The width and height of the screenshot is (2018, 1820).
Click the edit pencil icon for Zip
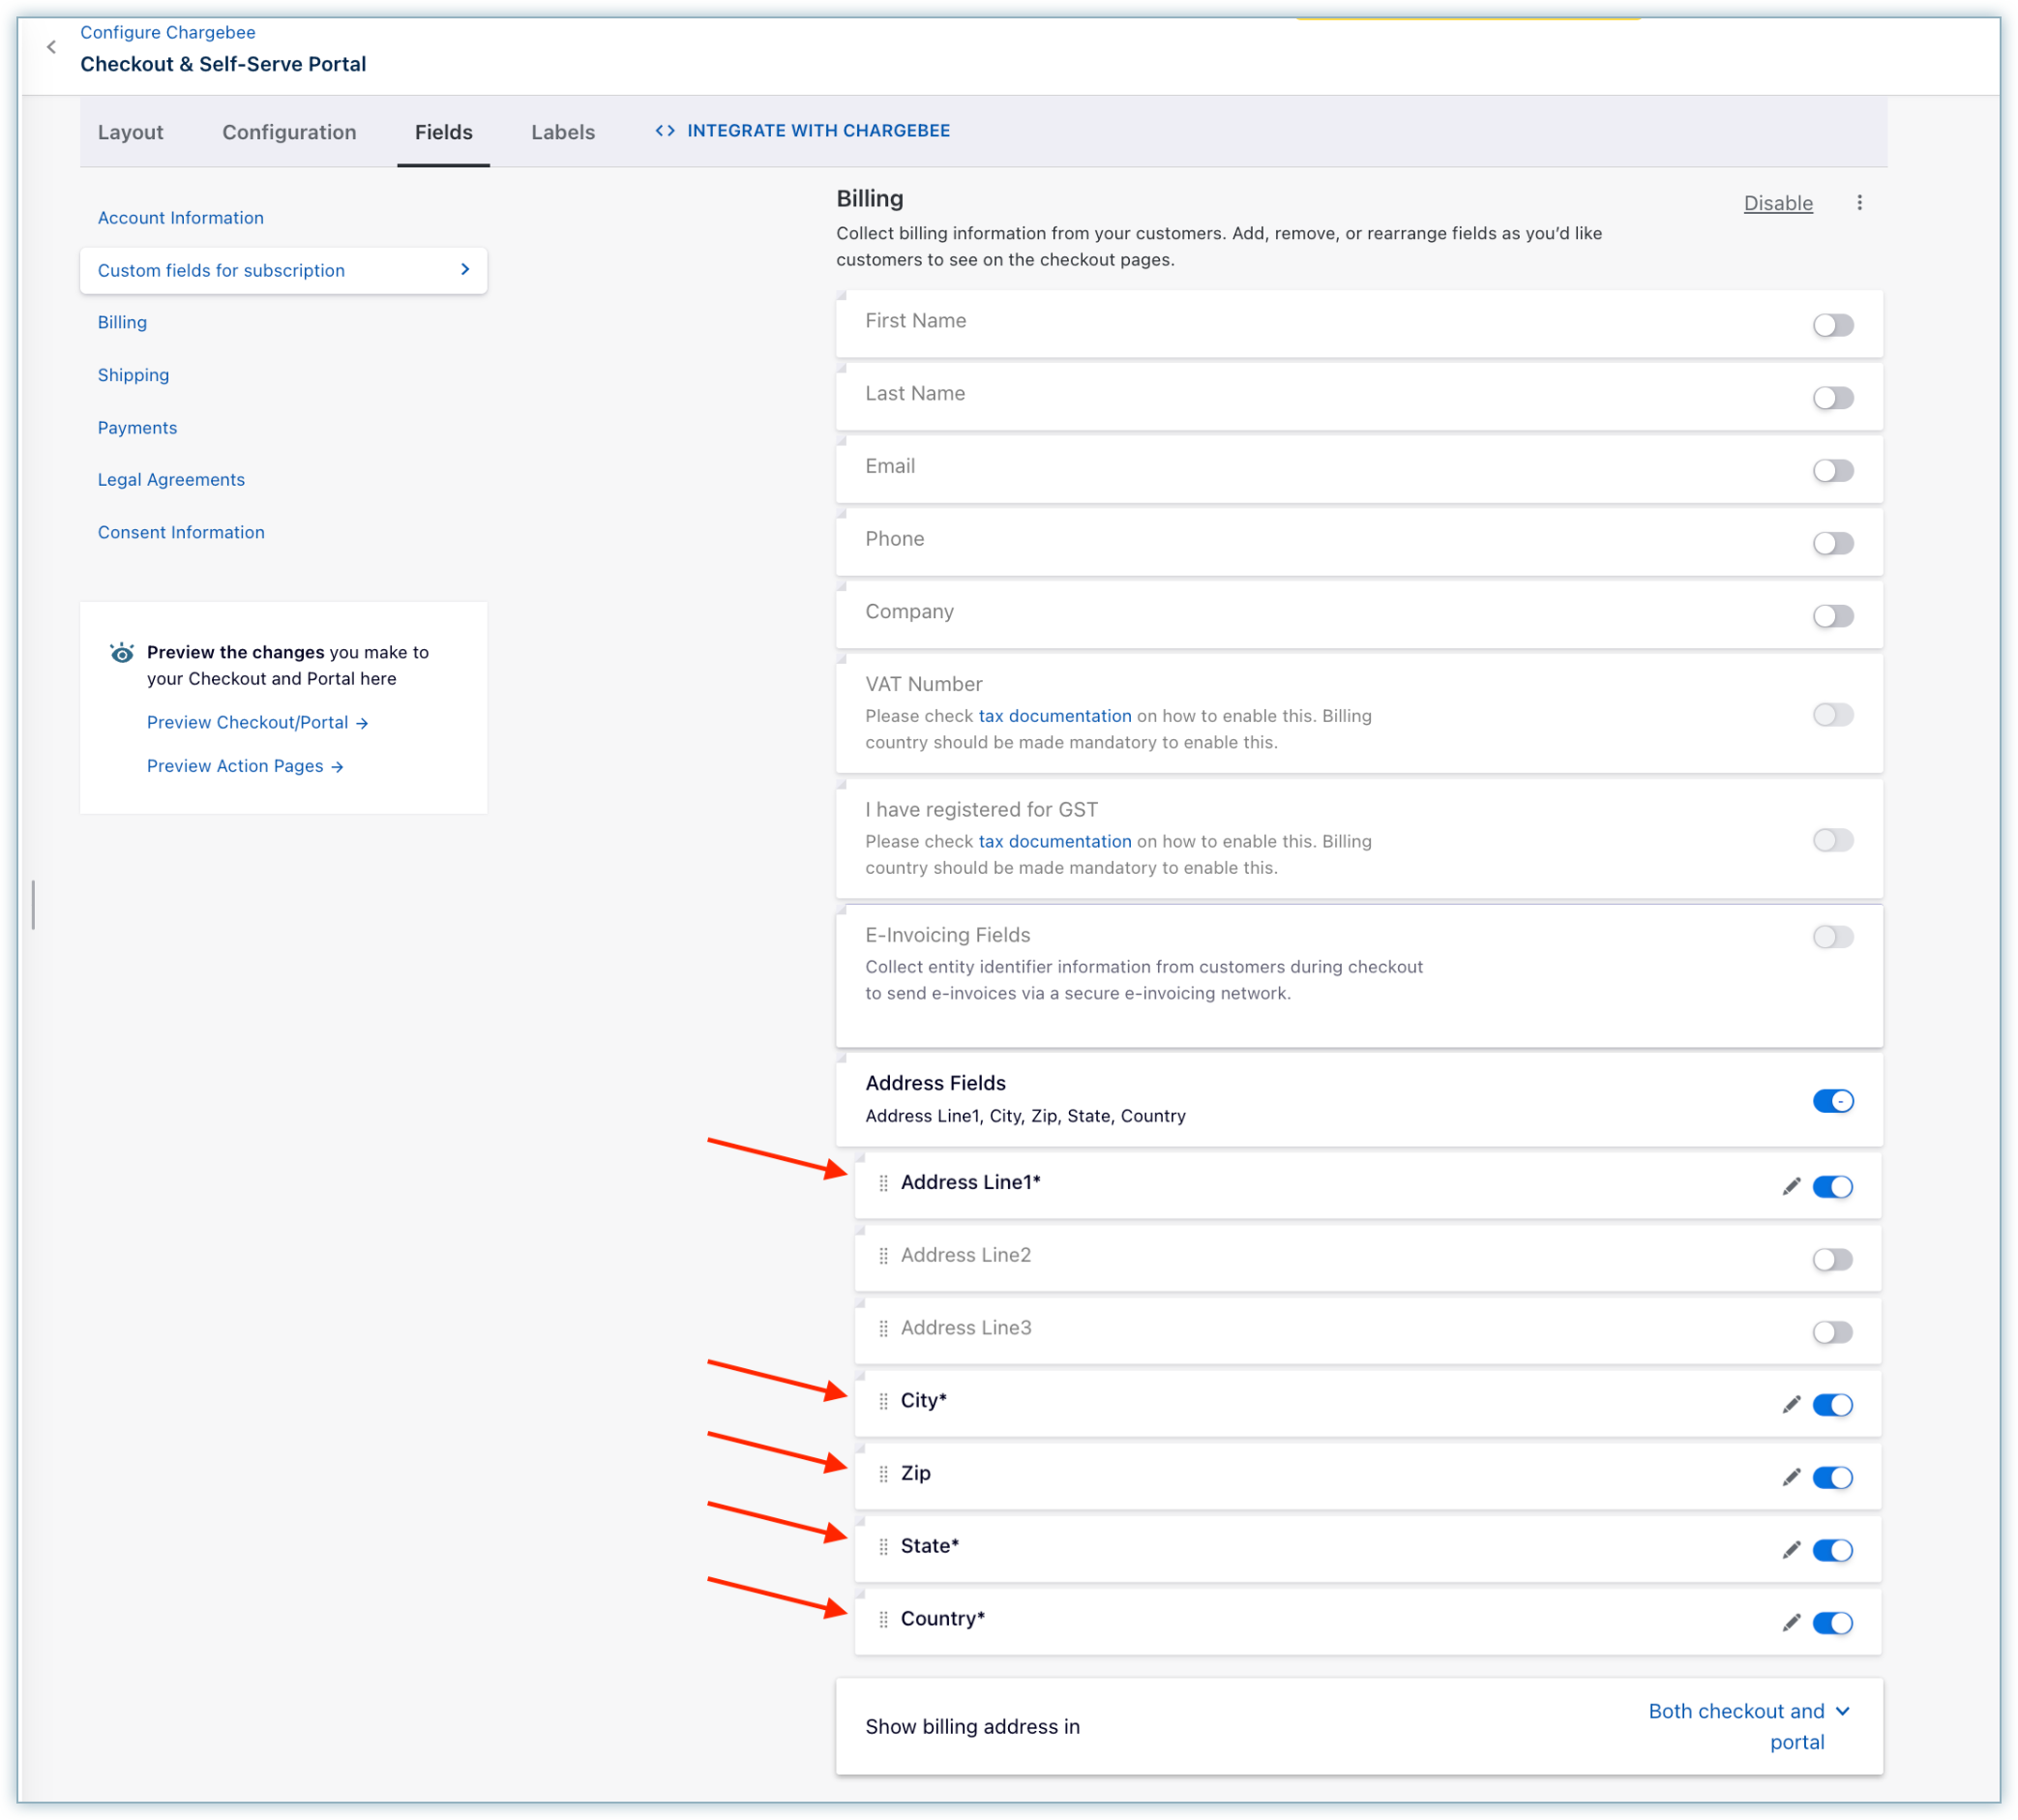(1790, 1478)
